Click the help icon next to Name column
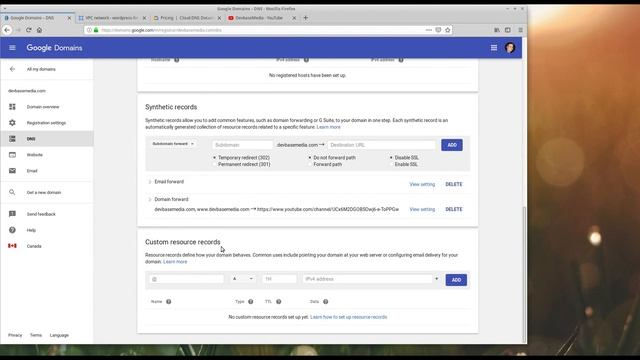 click(169, 302)
